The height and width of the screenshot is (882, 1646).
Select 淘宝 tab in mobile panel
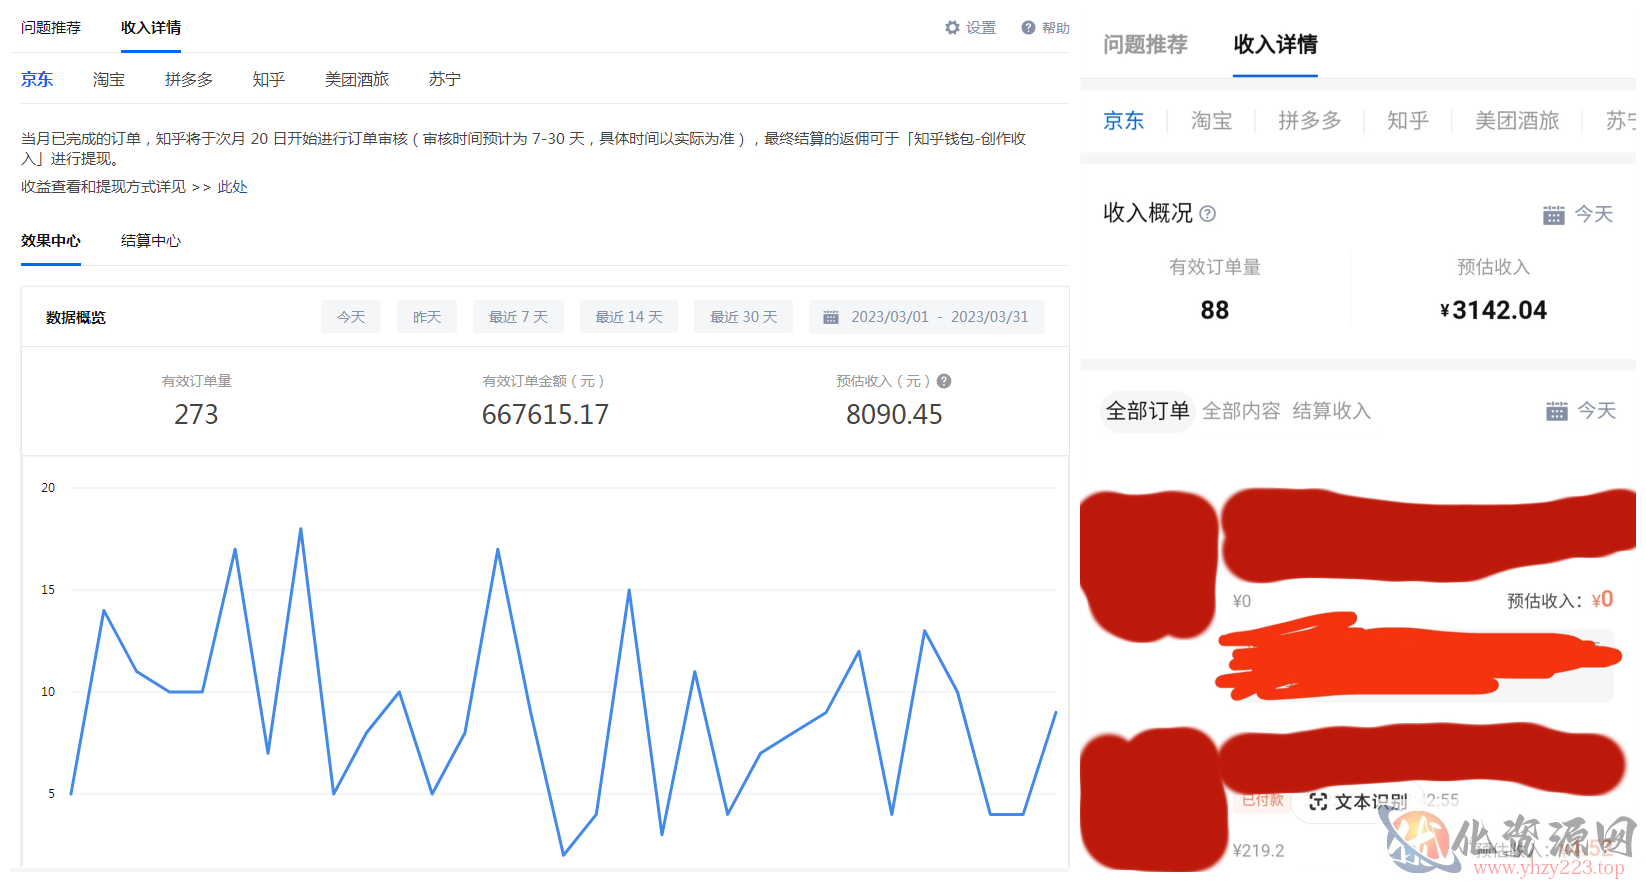click(1211, 121)
